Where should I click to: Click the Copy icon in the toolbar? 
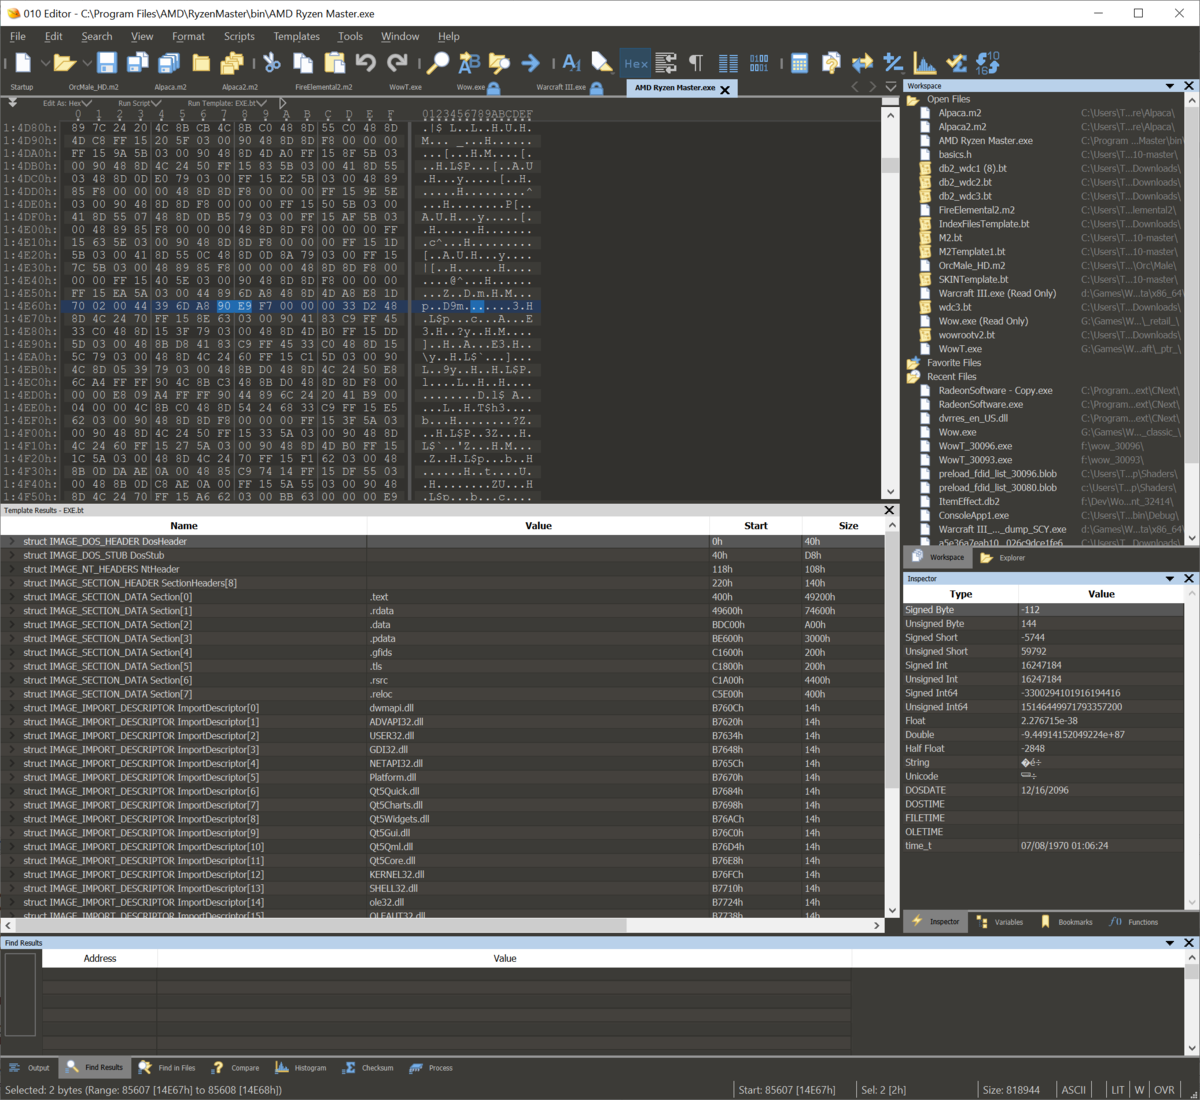[303, 63]
